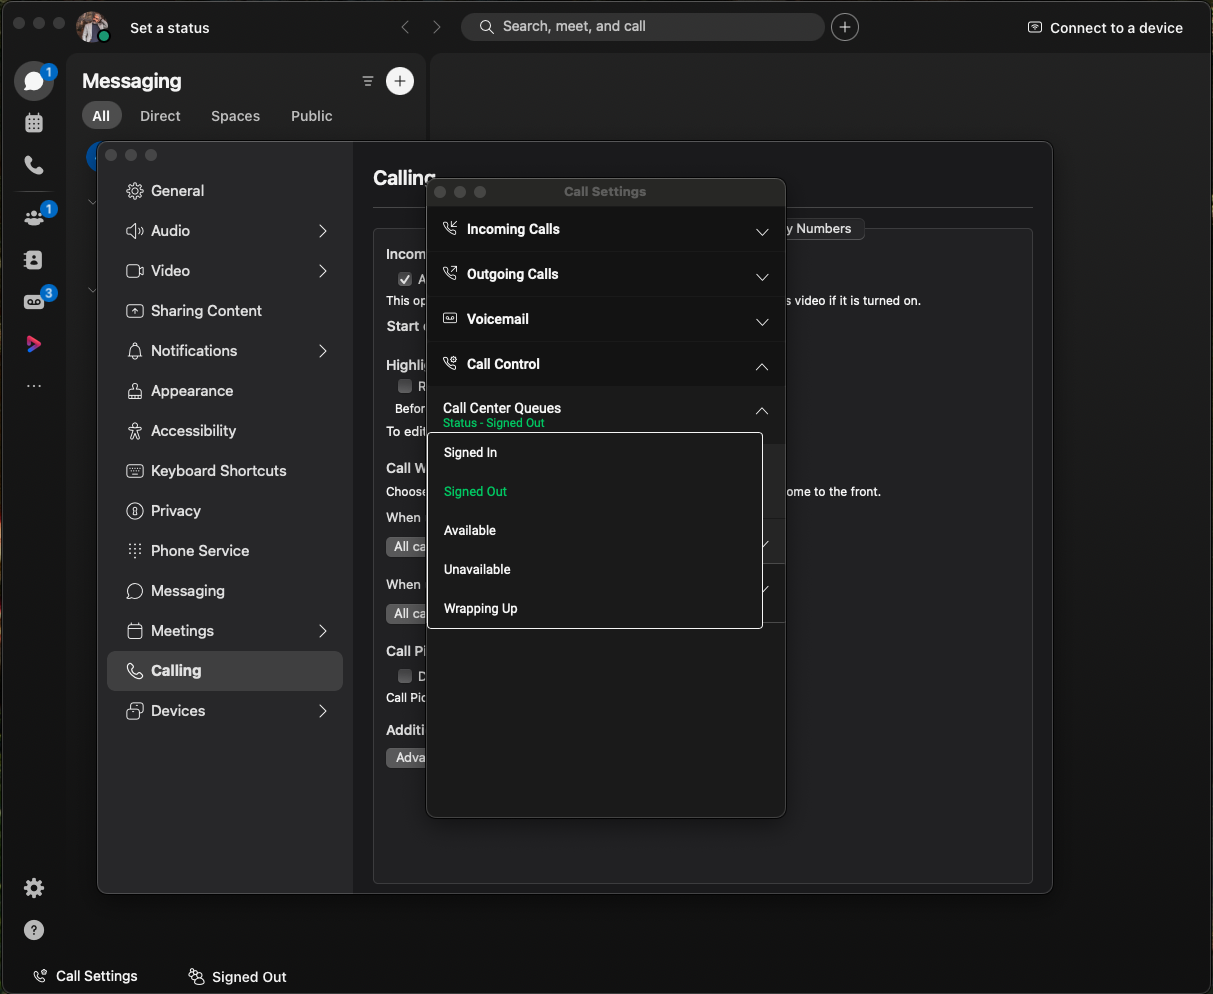1213x994 pixels.
Task: Open Help via the question mark icon
Action: (x=33, y=930)
